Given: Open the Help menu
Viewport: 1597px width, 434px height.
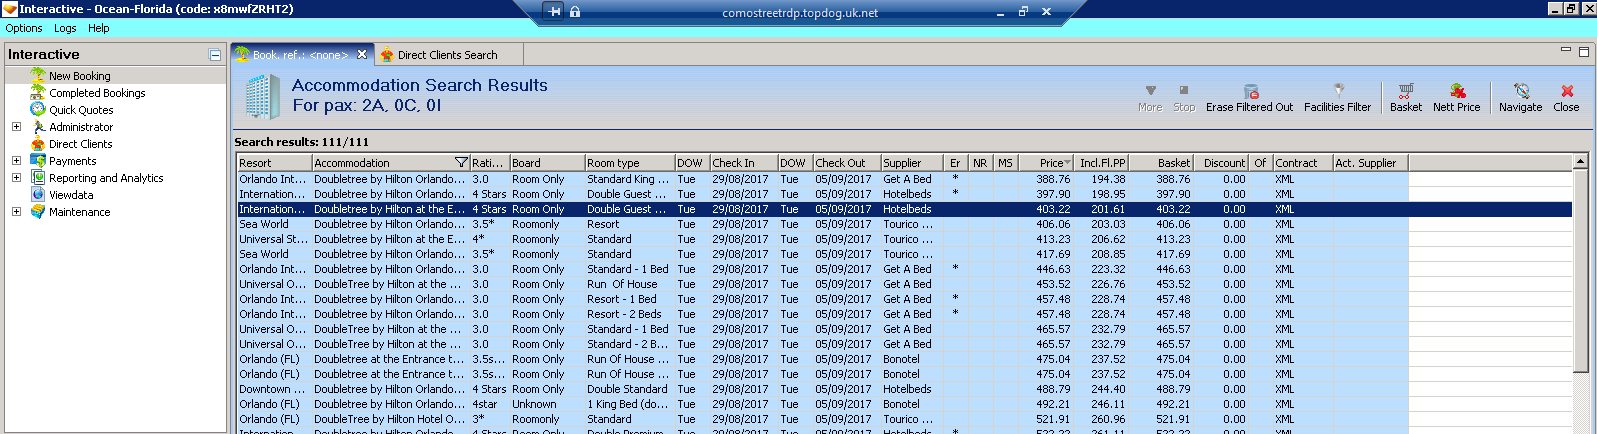Looking at the screenshot, I should point(98,28).
